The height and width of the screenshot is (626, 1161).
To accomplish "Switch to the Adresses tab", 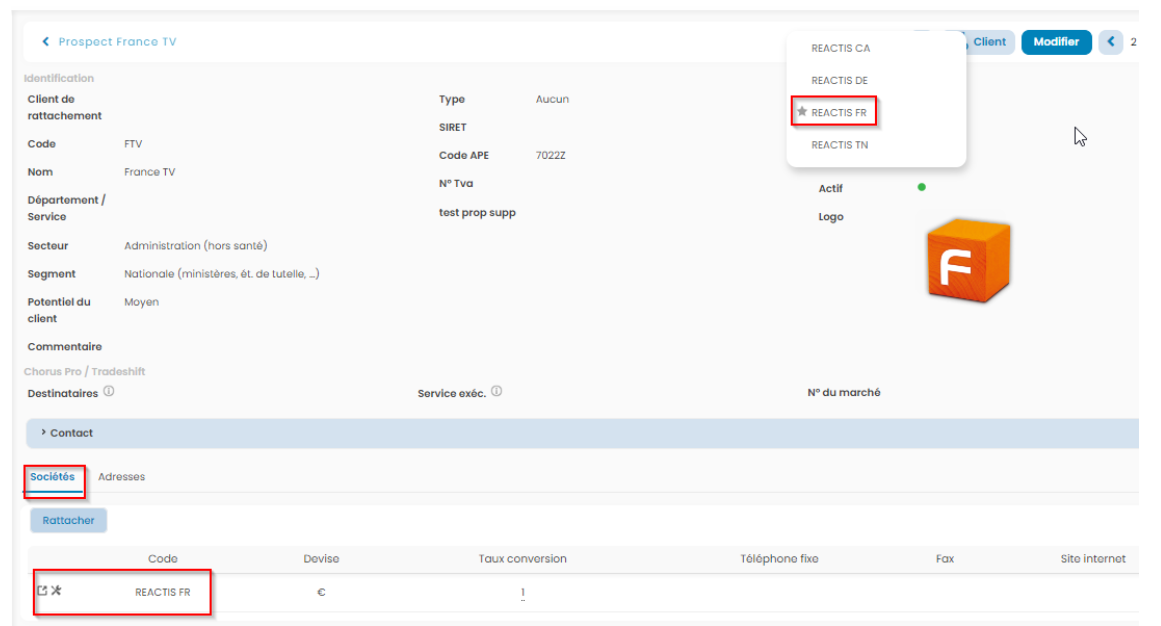I will [x=121, y=477].
